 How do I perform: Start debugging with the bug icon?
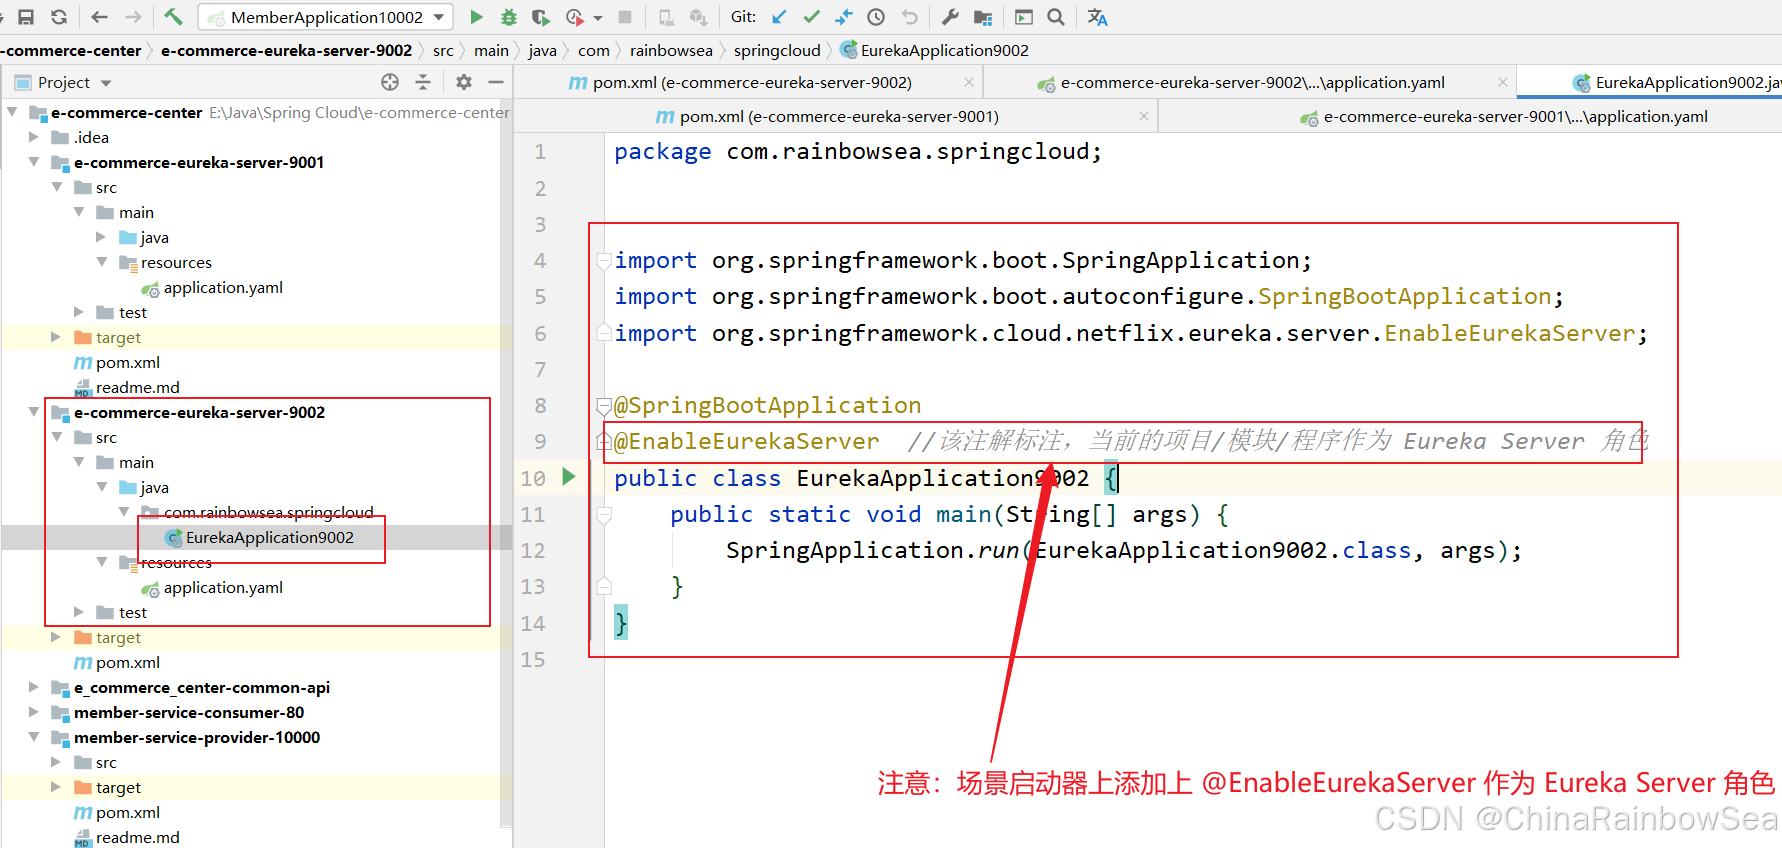point(509,17)
